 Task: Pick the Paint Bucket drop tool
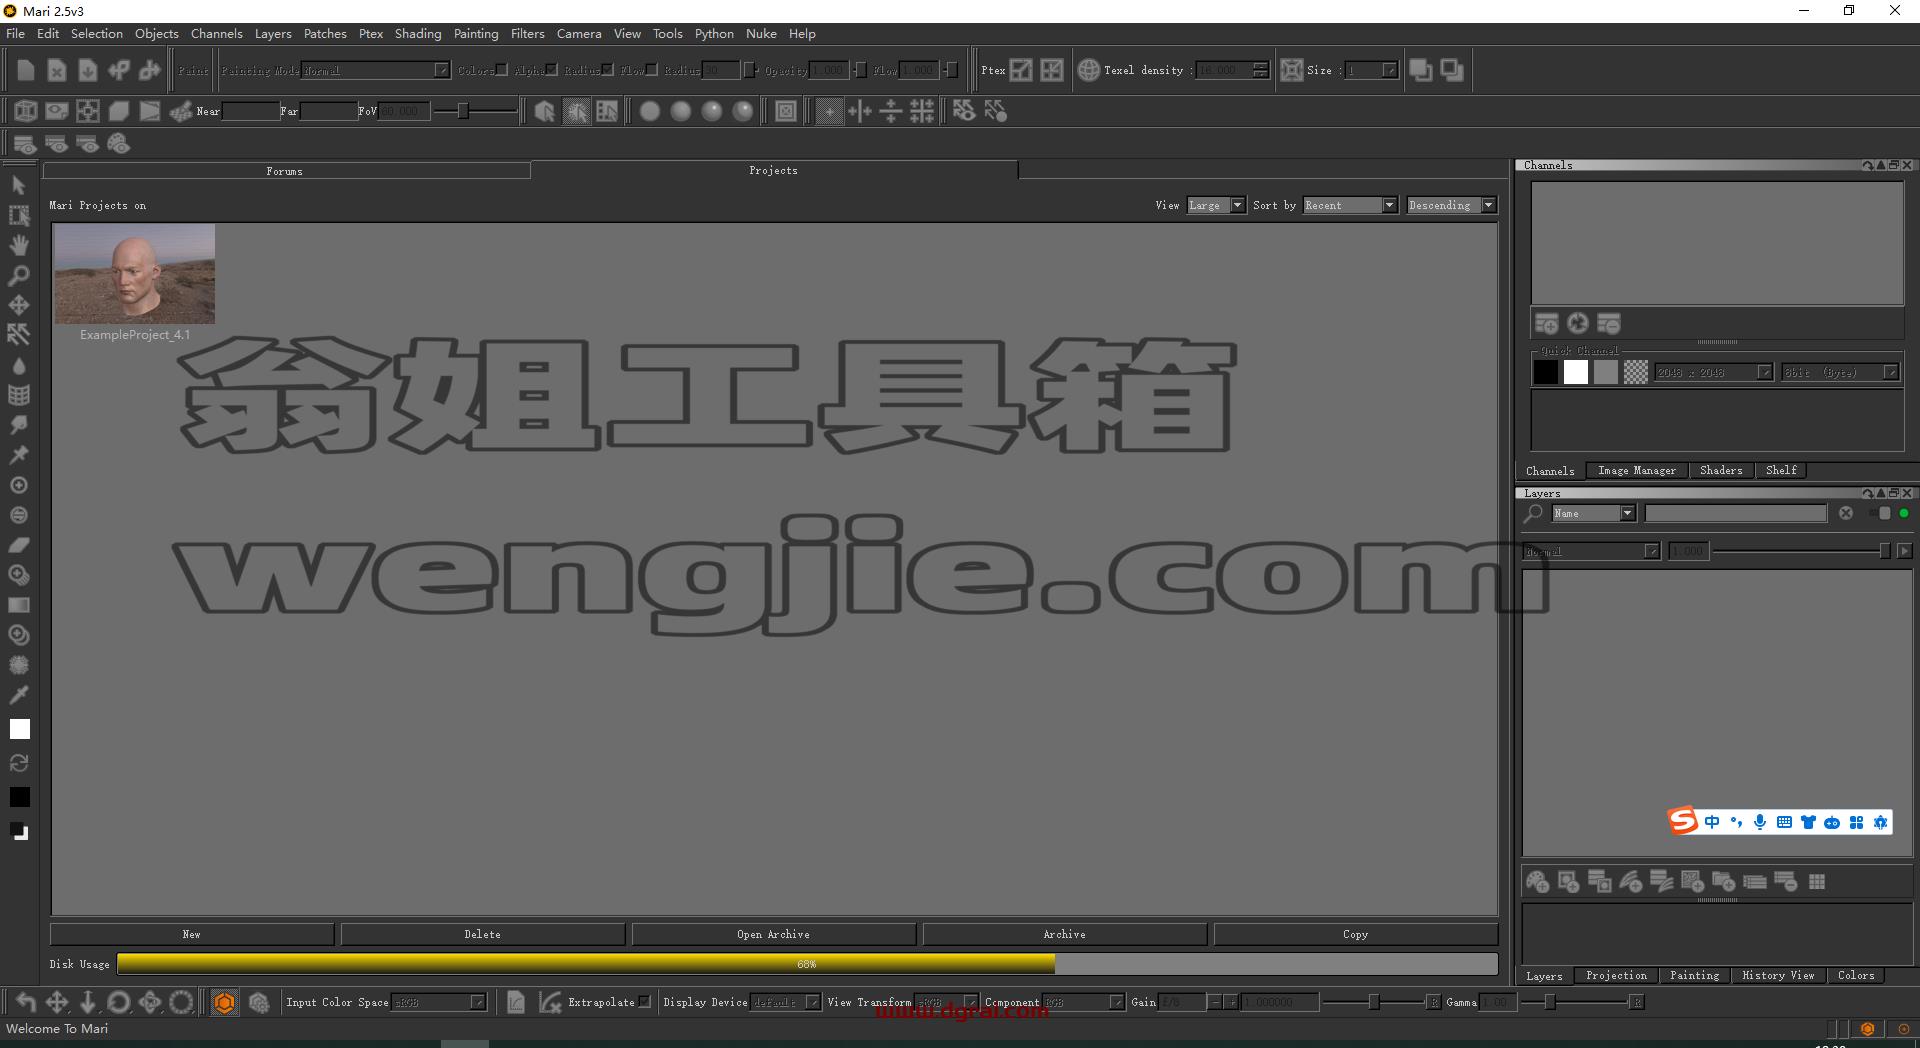click(x=19, y=365)
